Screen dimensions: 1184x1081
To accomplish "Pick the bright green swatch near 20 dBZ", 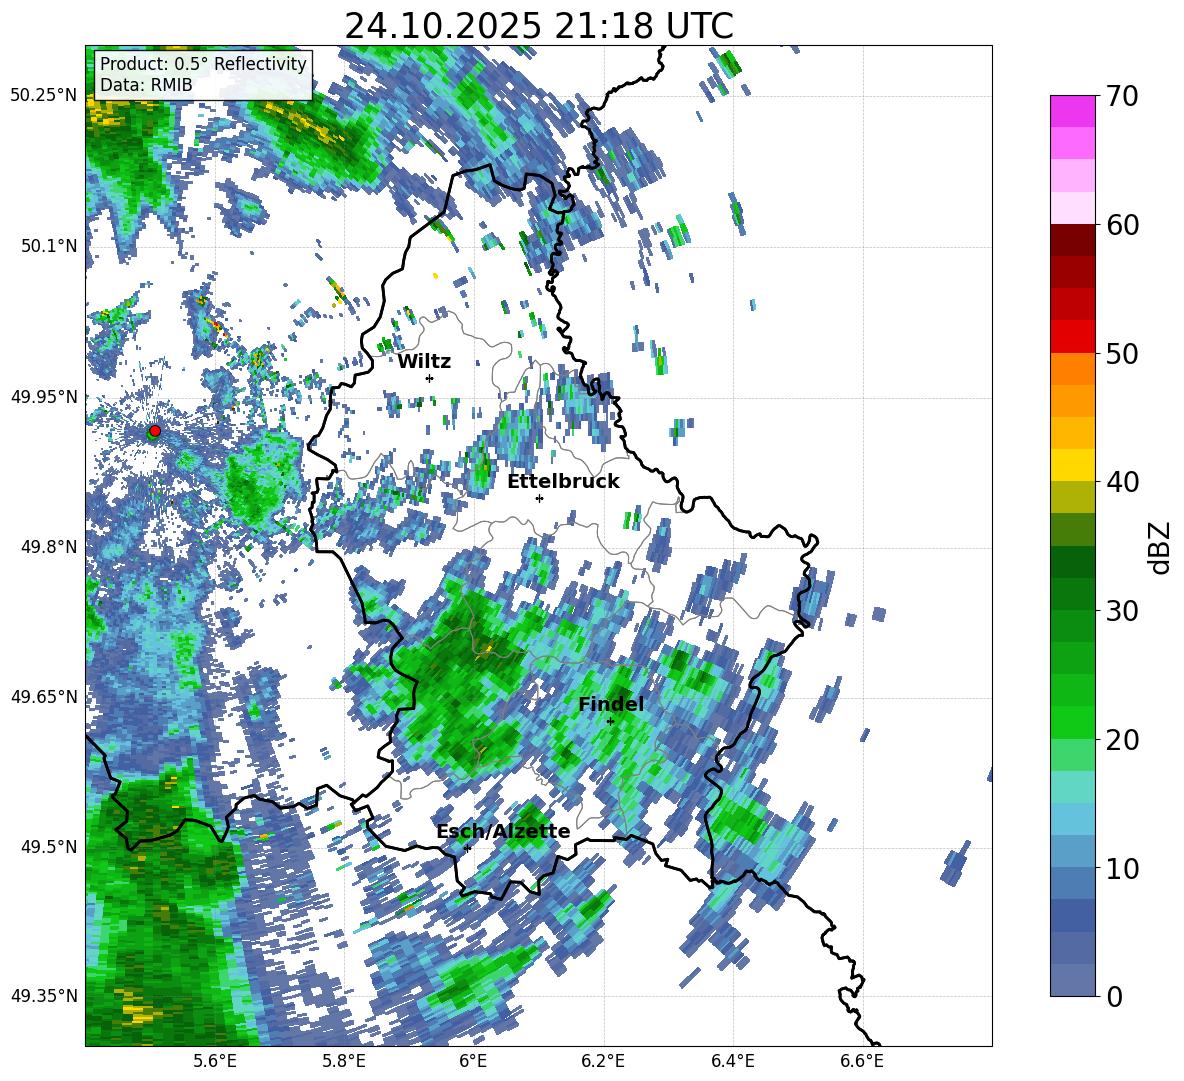I will 1072,722.
